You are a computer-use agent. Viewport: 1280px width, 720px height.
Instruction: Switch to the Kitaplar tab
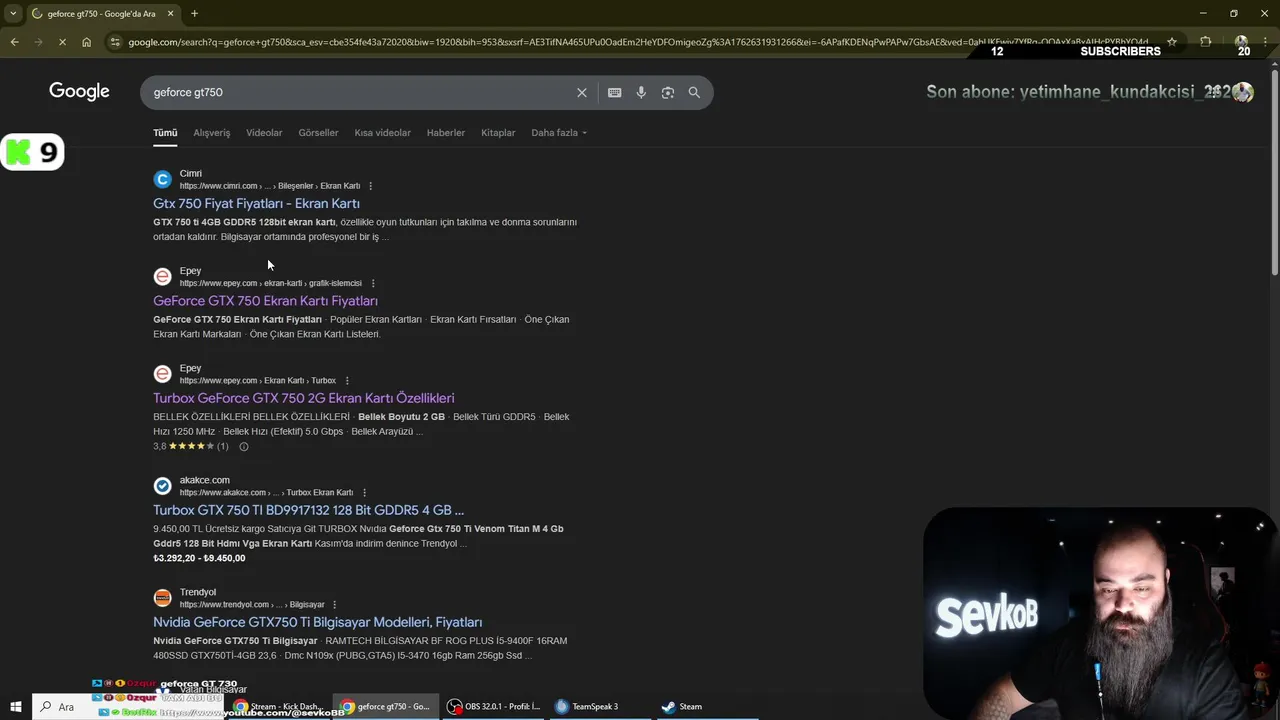[x=498, y=132]
